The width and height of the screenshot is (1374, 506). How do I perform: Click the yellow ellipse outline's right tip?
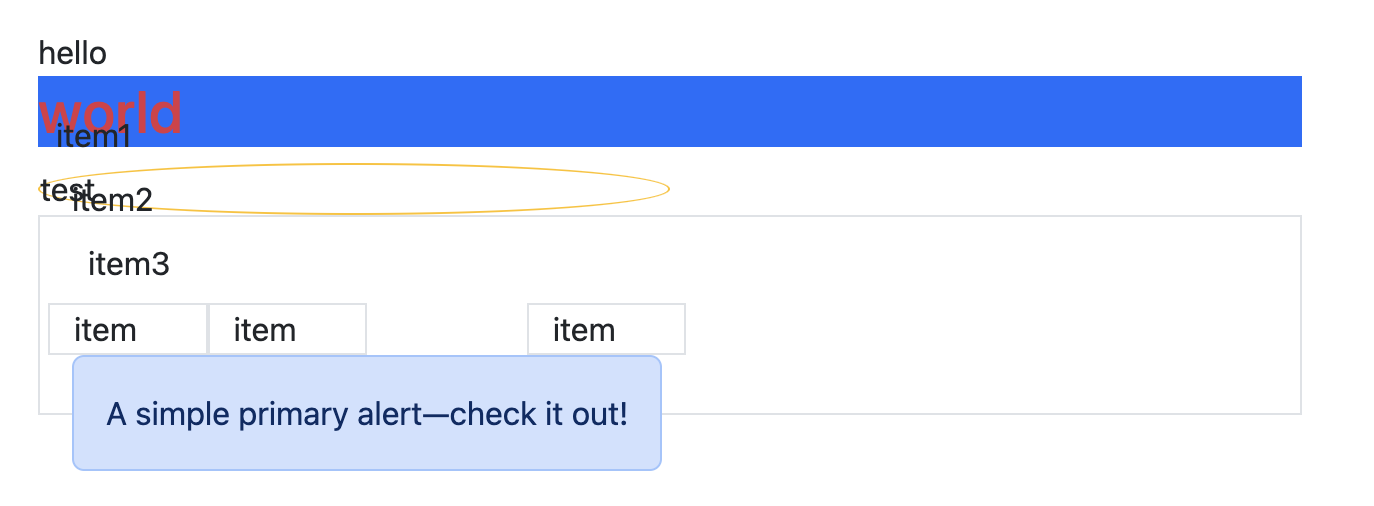pyautogui.click(x=668, y=188)
